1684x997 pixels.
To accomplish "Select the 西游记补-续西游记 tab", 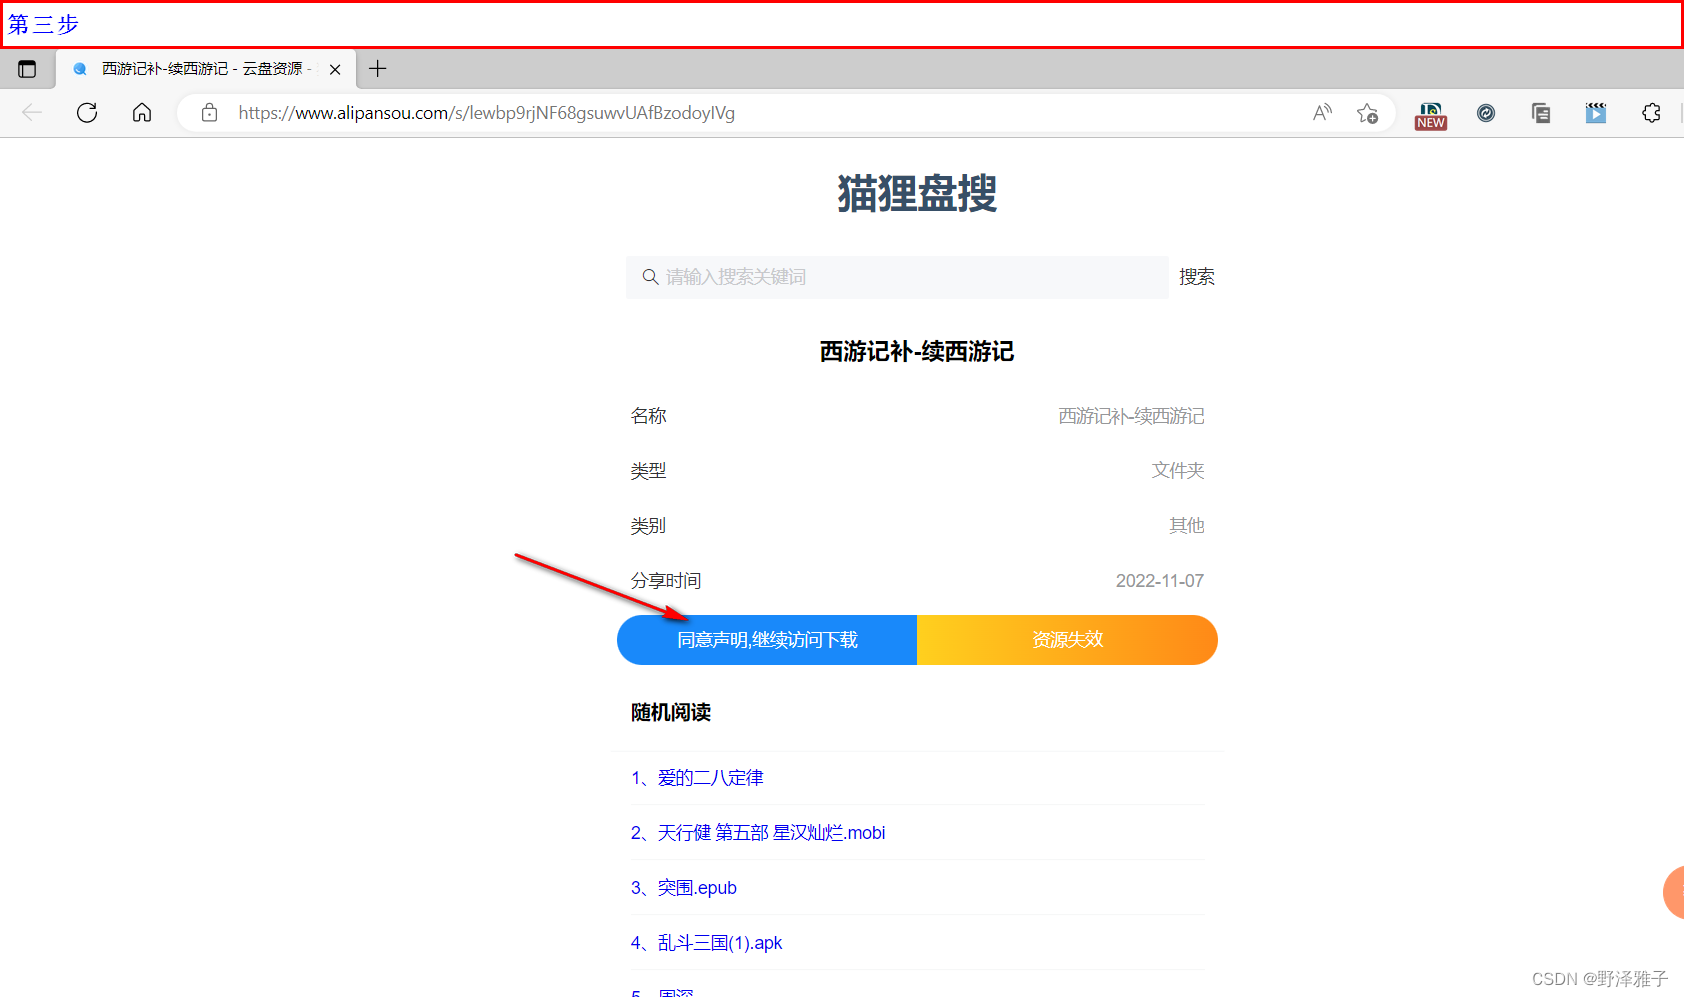I will (x=206, y=69).
